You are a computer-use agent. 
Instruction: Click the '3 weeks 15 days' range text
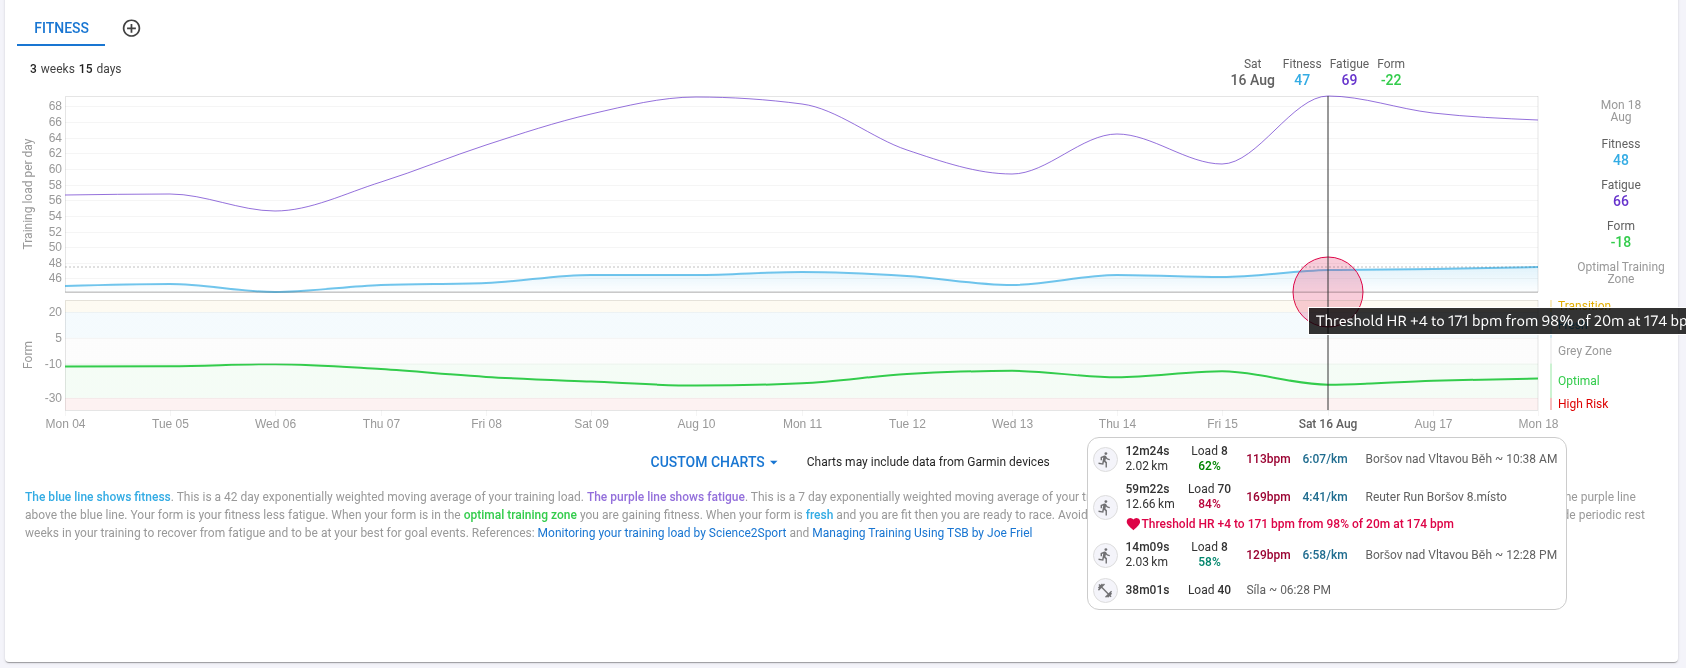tap(76, 69)
